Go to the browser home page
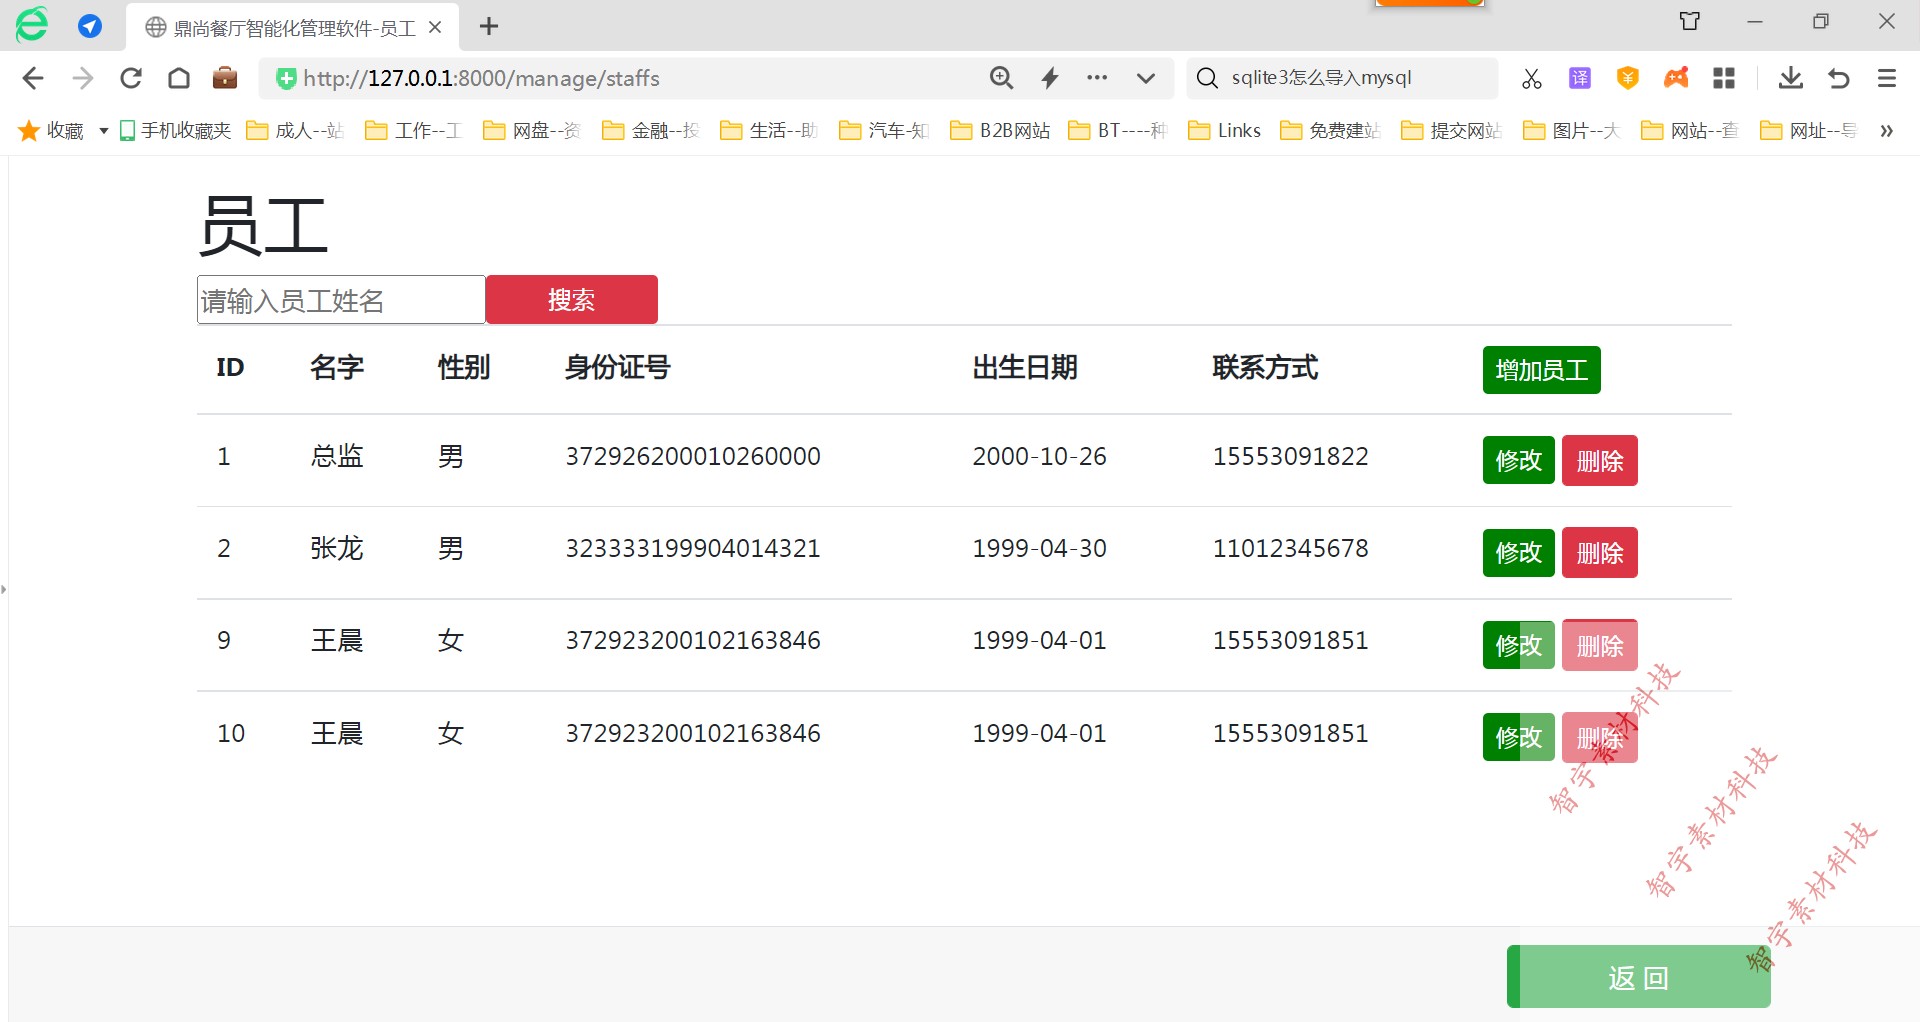 179,78
